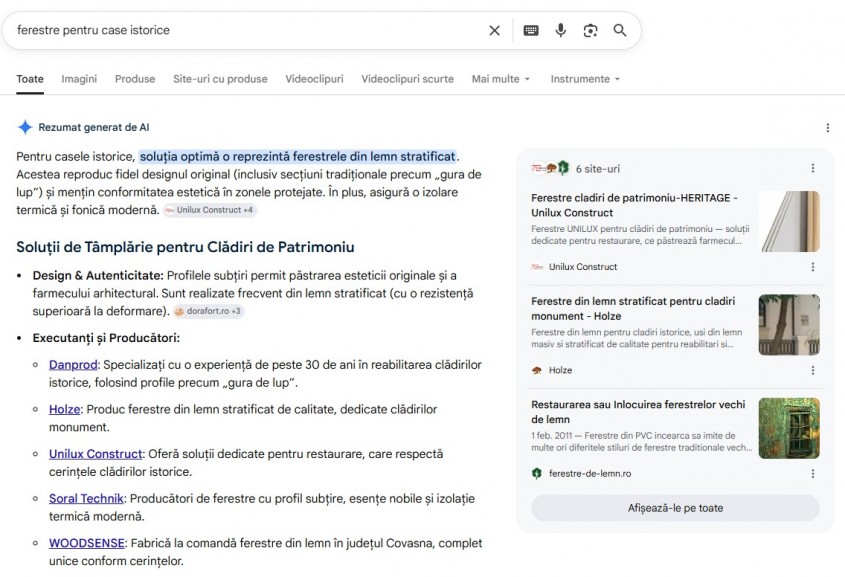Click the Executanți și Producători bullet heading
The height and width of the screenshot is (577, 845).
pyautogui.click(x=106, y=338)
